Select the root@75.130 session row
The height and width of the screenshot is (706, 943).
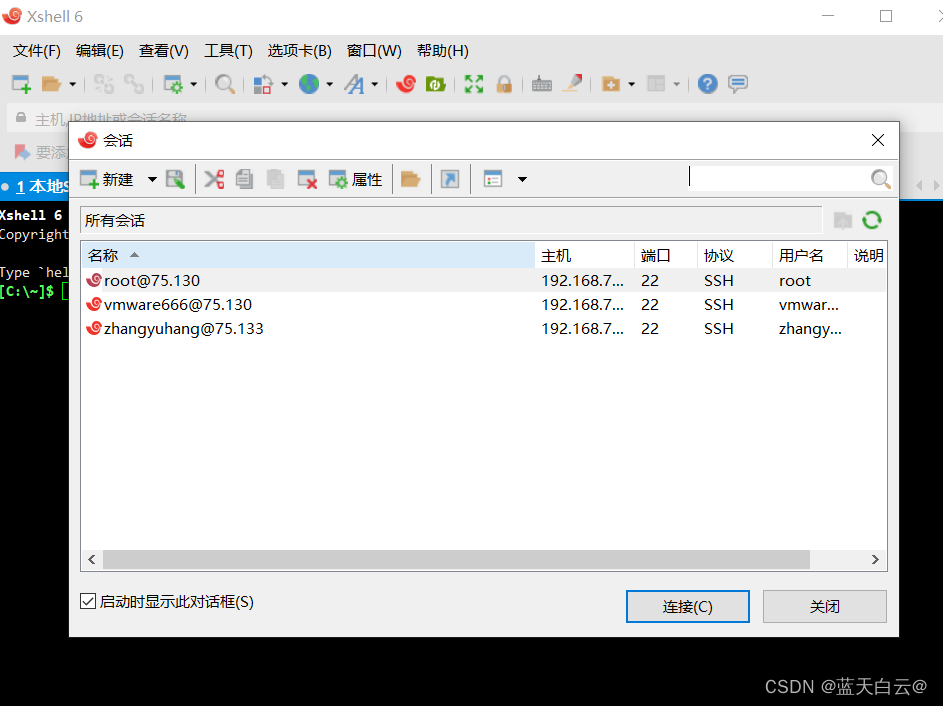tap(484, 280)
